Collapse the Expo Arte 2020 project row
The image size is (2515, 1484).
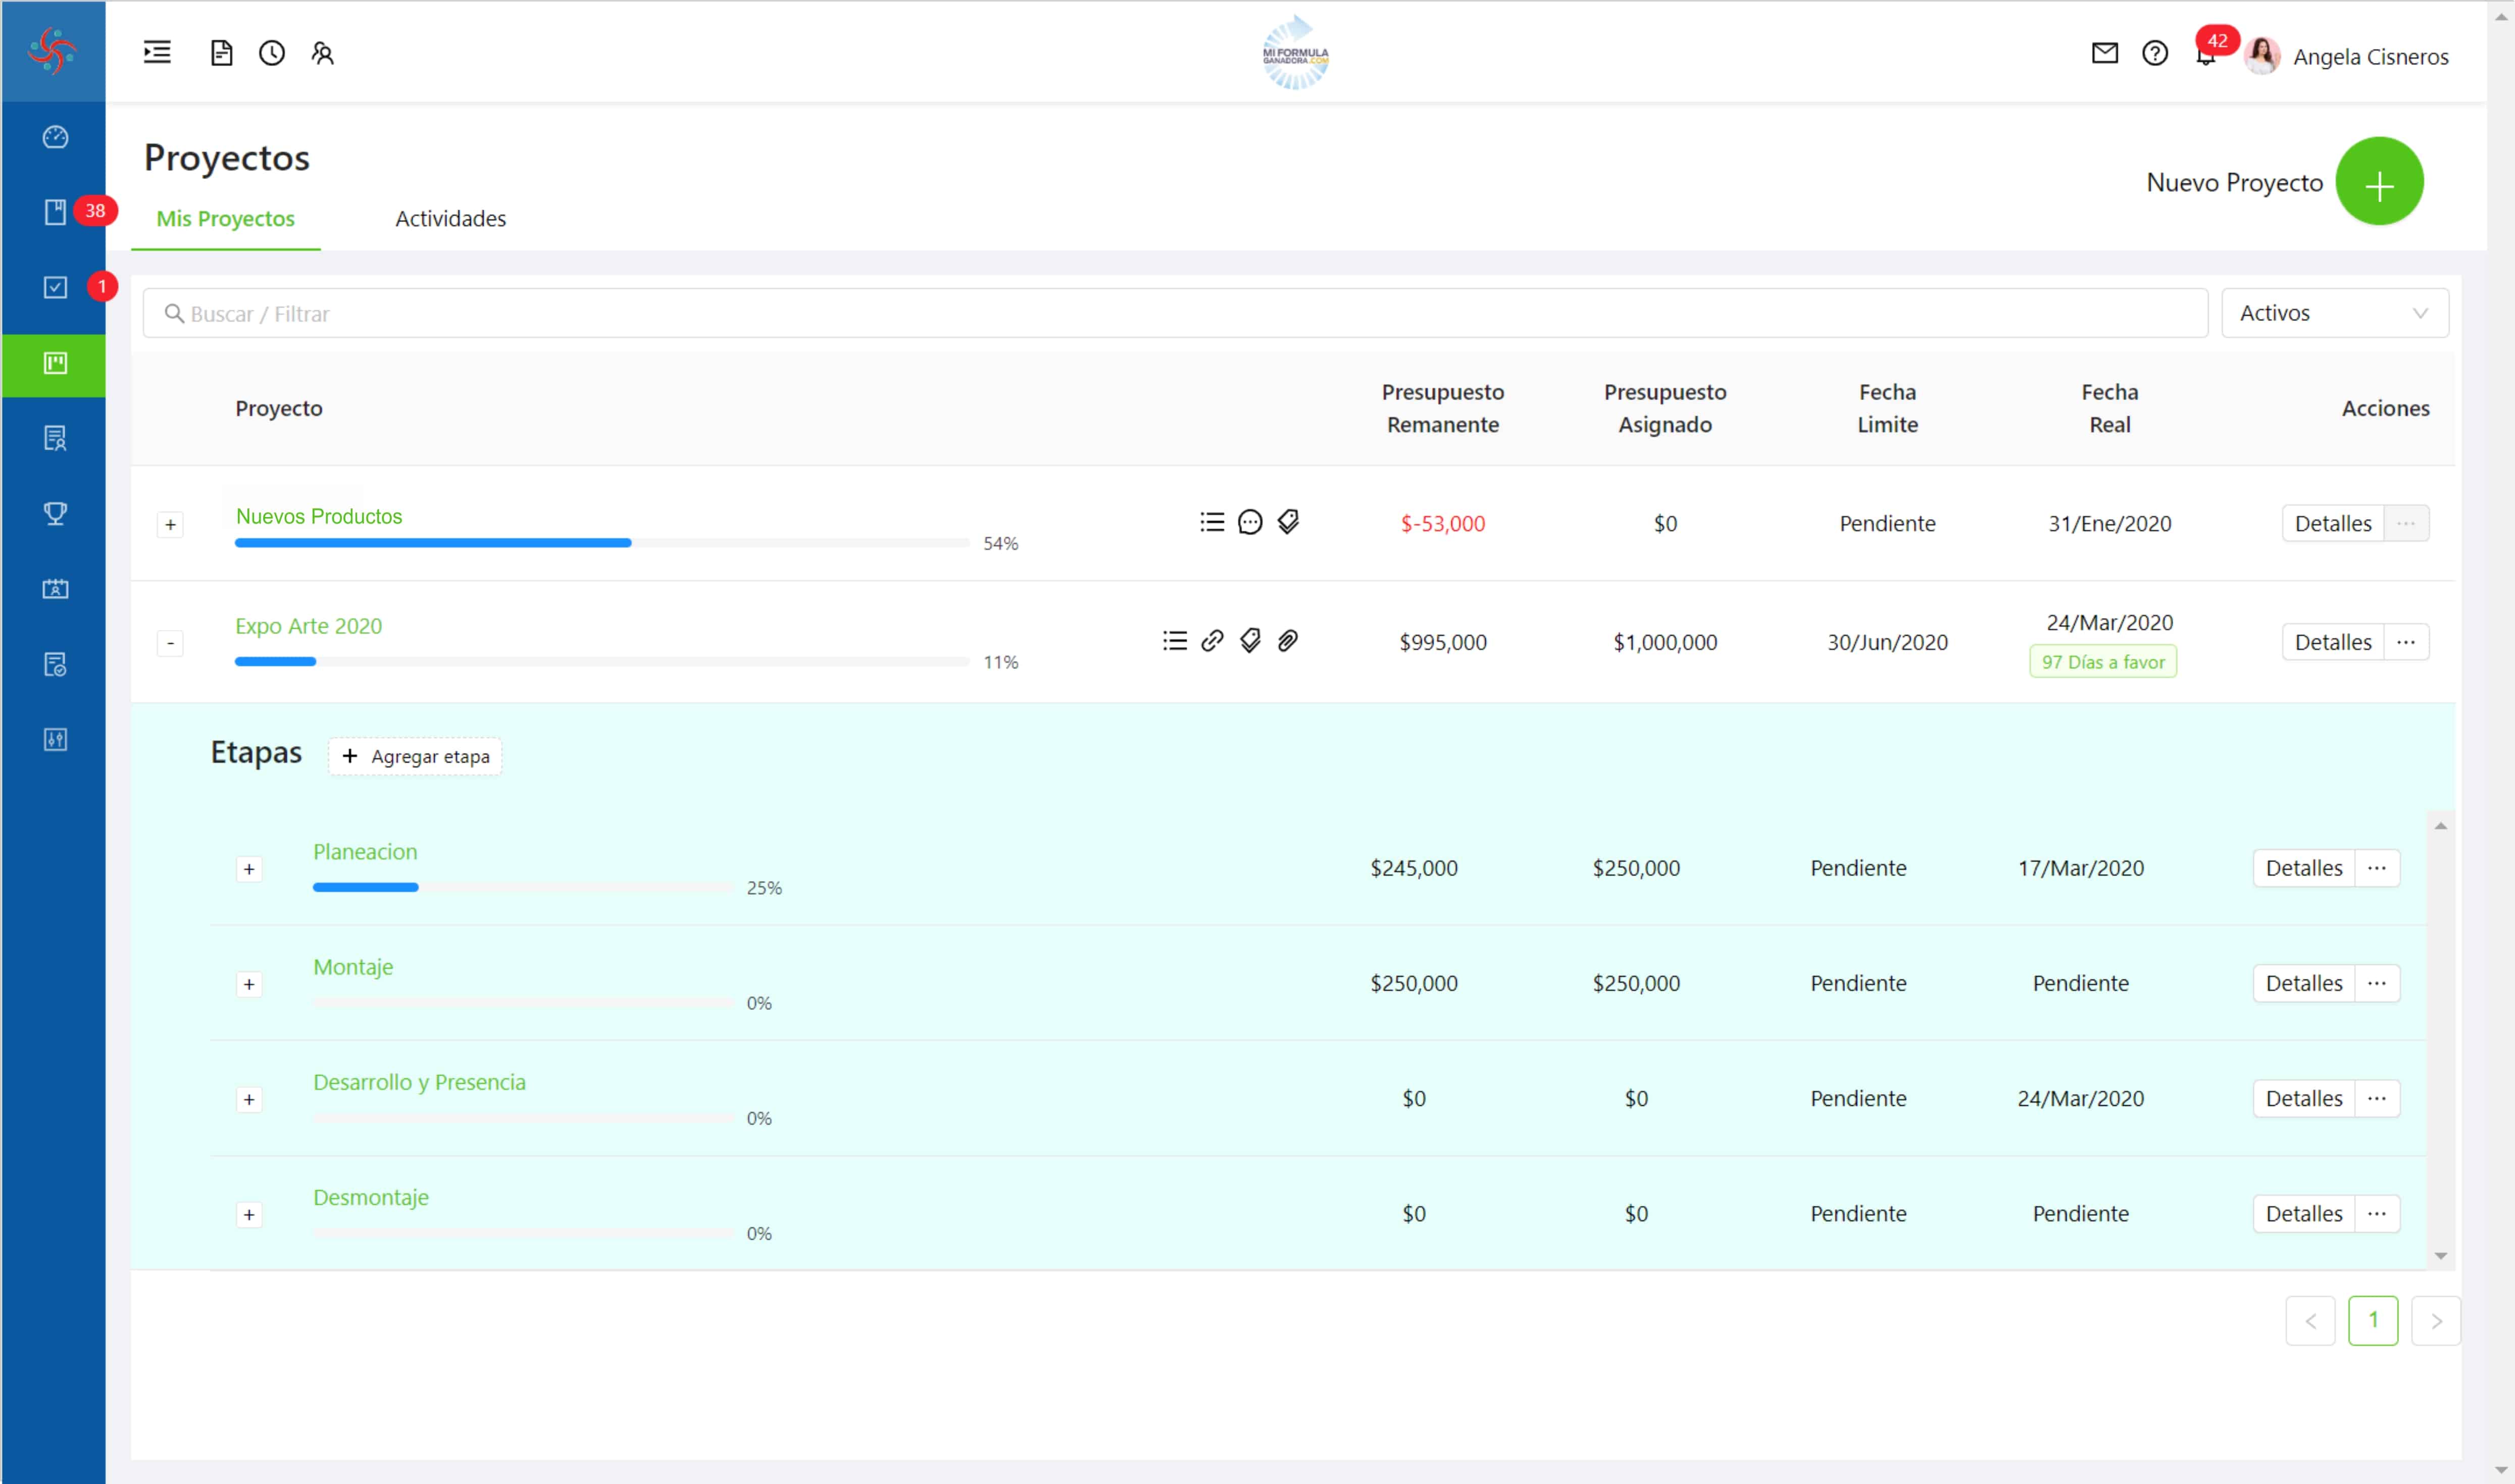pos(170,643)
